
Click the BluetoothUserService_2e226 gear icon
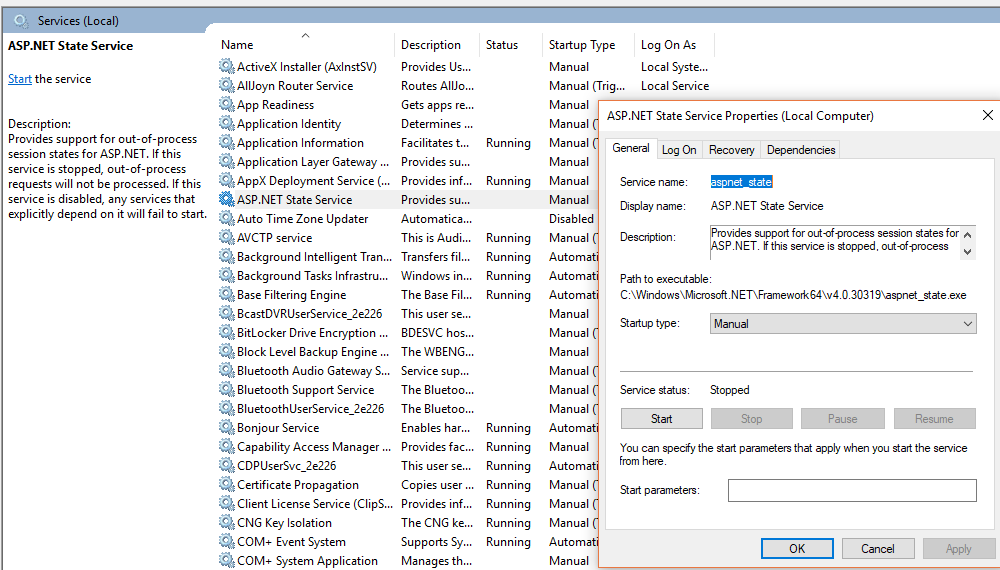(226, 408)
